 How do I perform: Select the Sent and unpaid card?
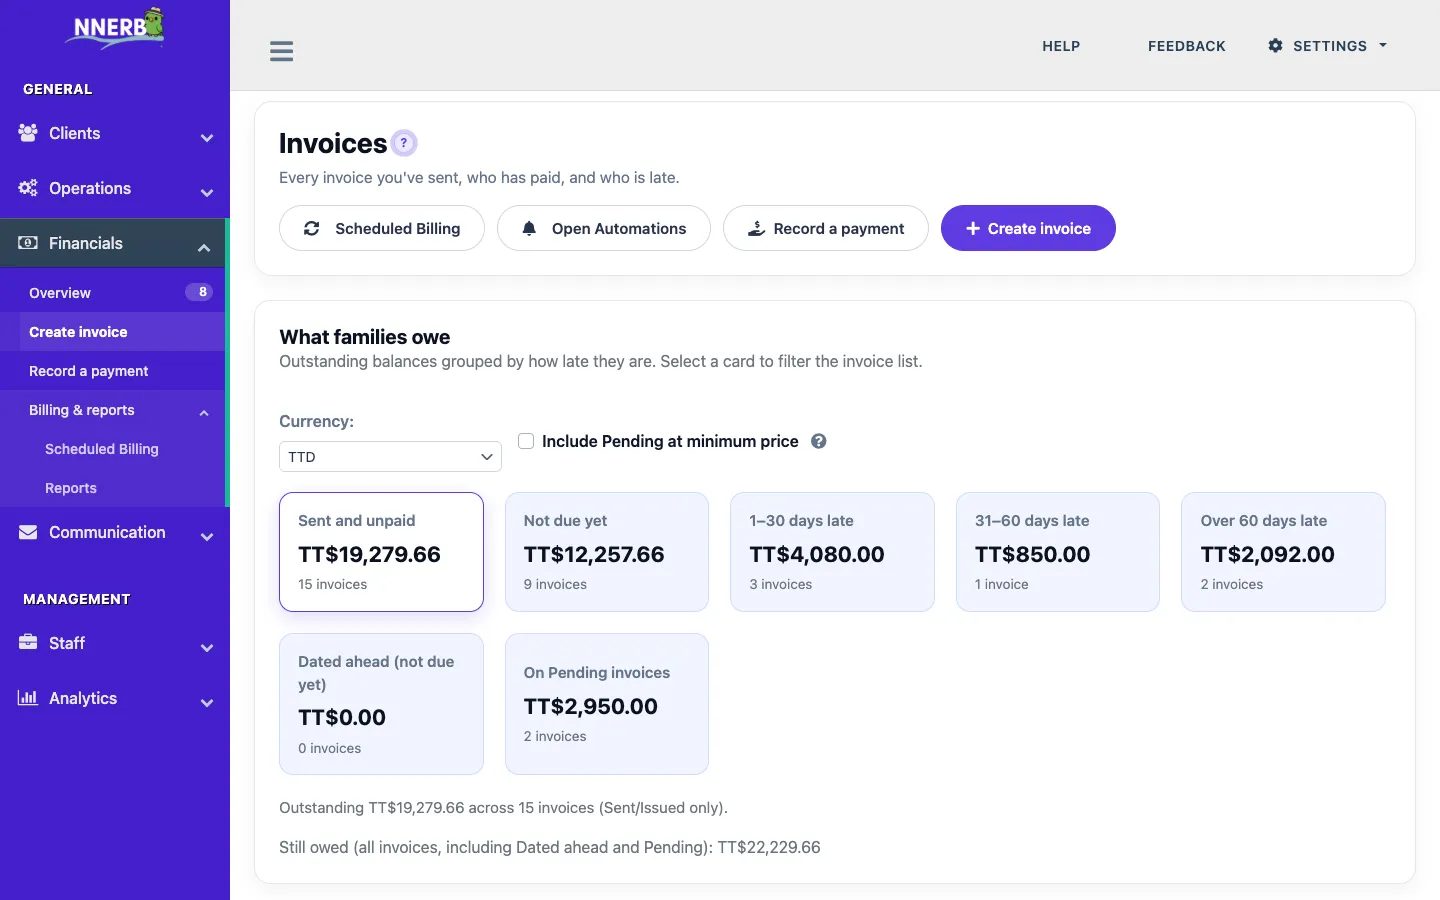click(381, 552)
